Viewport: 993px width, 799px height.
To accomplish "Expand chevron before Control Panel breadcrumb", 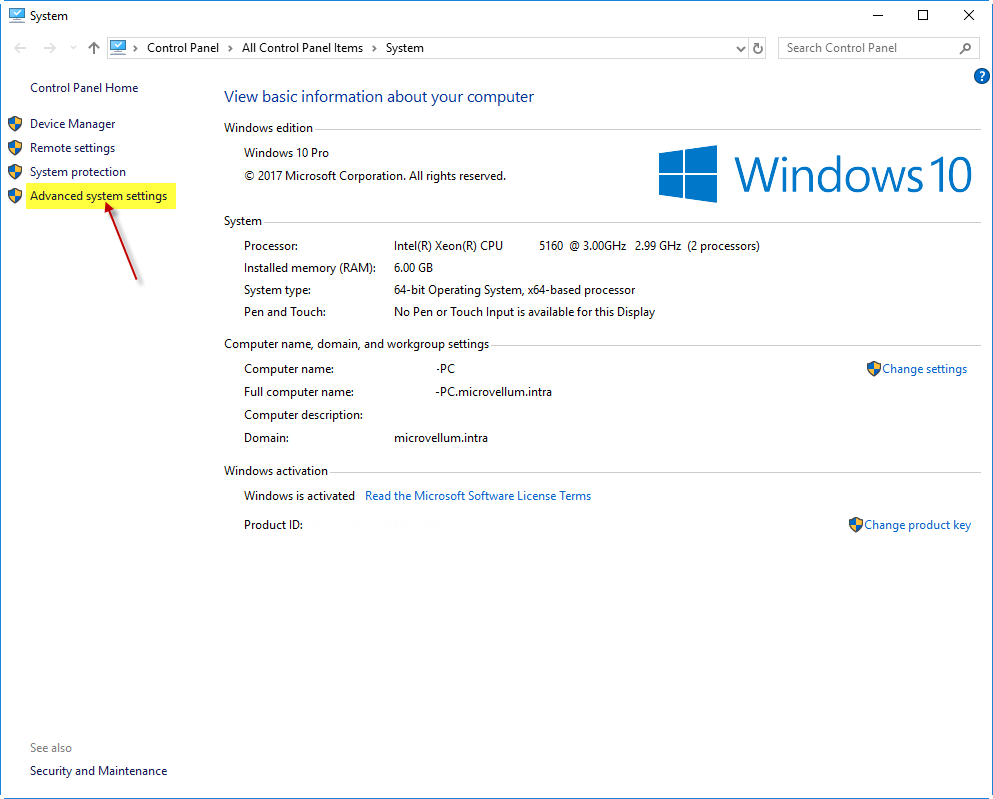I will pyautogui.click(x=136, y=49).
